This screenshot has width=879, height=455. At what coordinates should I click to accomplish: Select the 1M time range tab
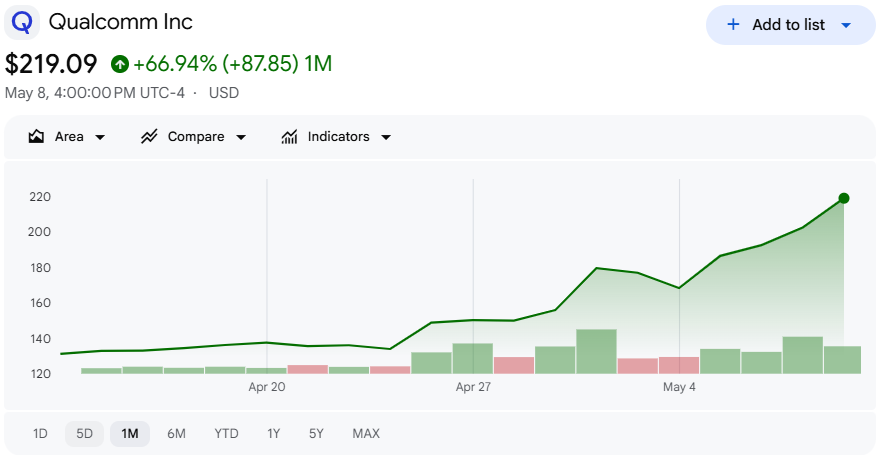point(129,434)
